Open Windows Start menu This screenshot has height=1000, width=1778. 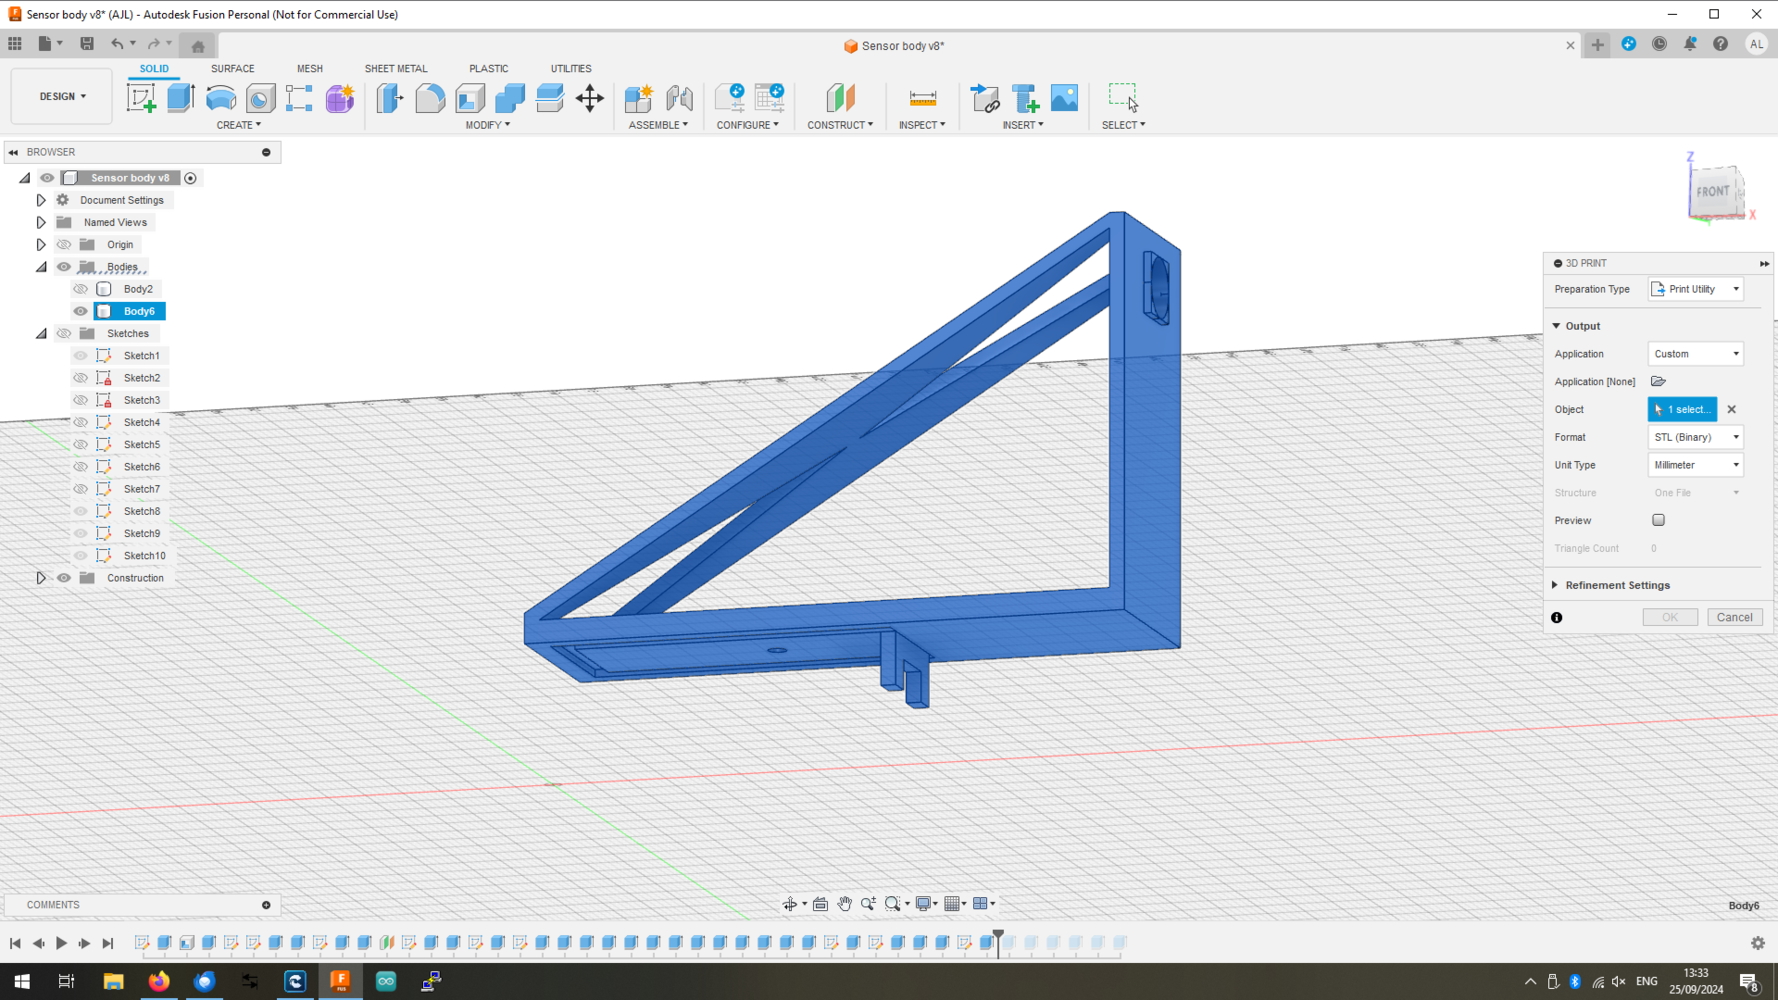pos(22,981)
